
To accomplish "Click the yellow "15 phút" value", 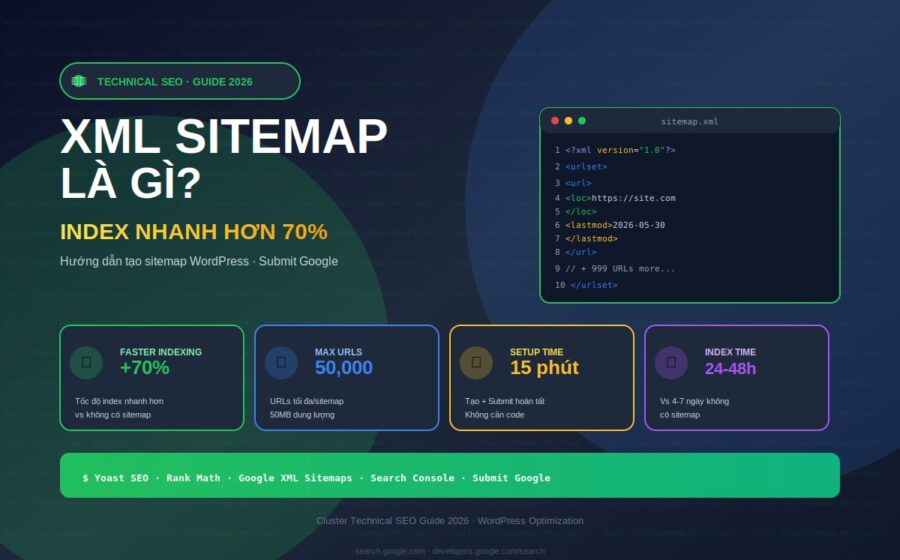I will click(x=544, y=368).
